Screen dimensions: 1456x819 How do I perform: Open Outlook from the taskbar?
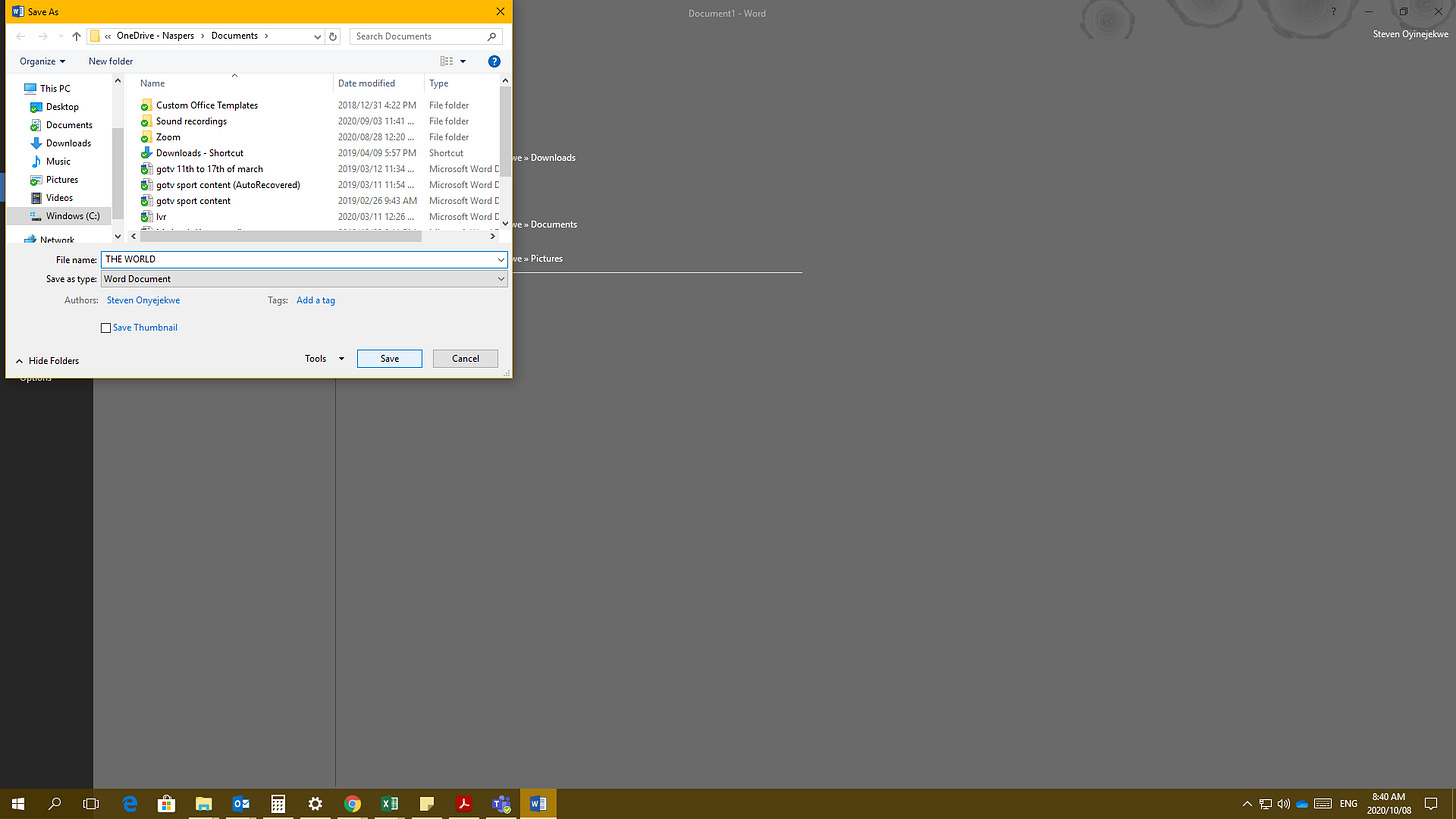click(x=240, y=803)
